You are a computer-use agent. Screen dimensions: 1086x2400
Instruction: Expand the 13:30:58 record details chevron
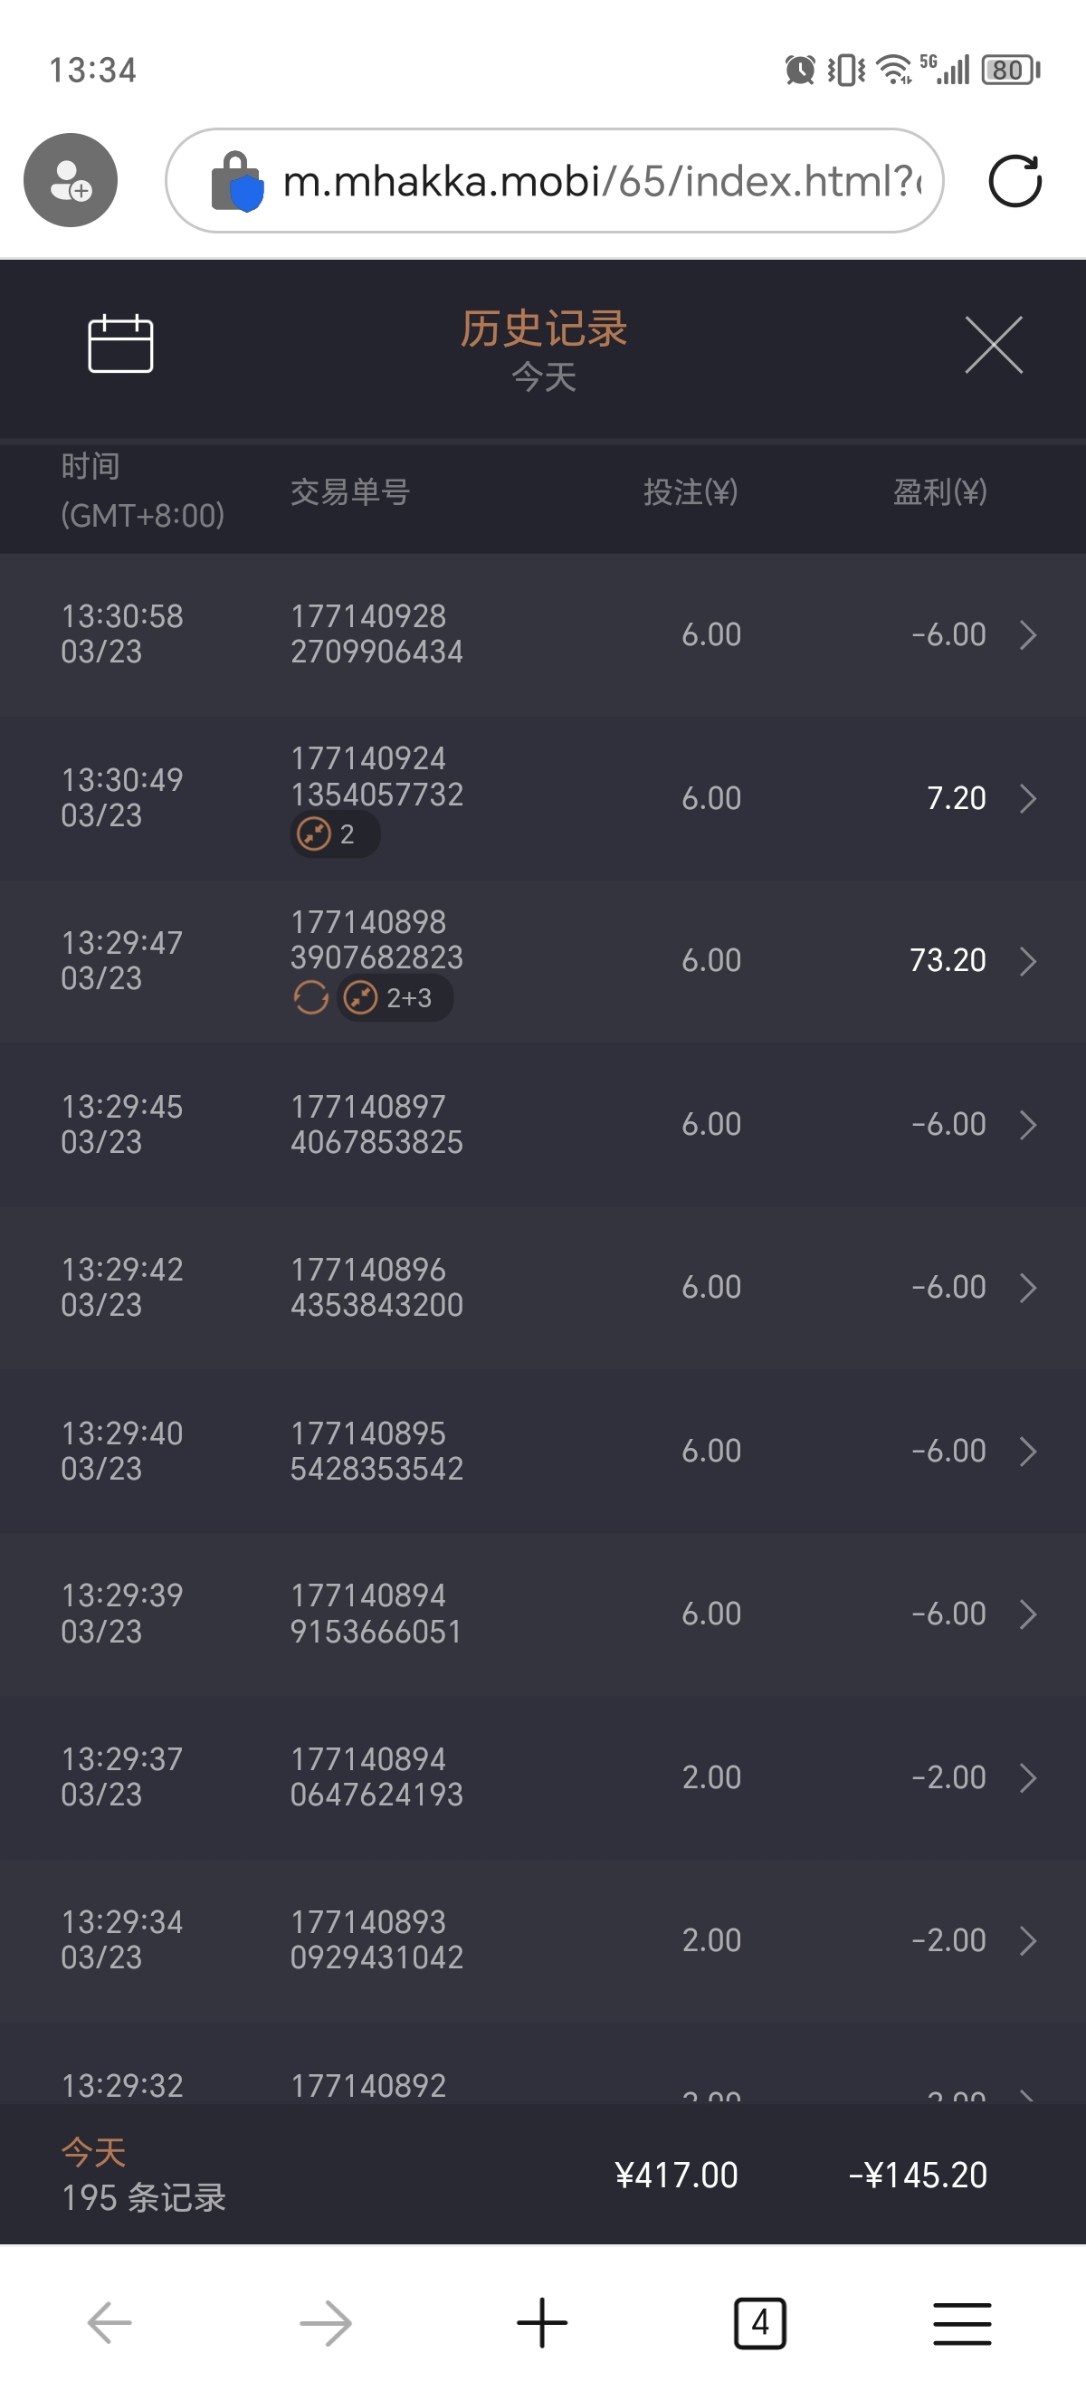point(1028,635)
